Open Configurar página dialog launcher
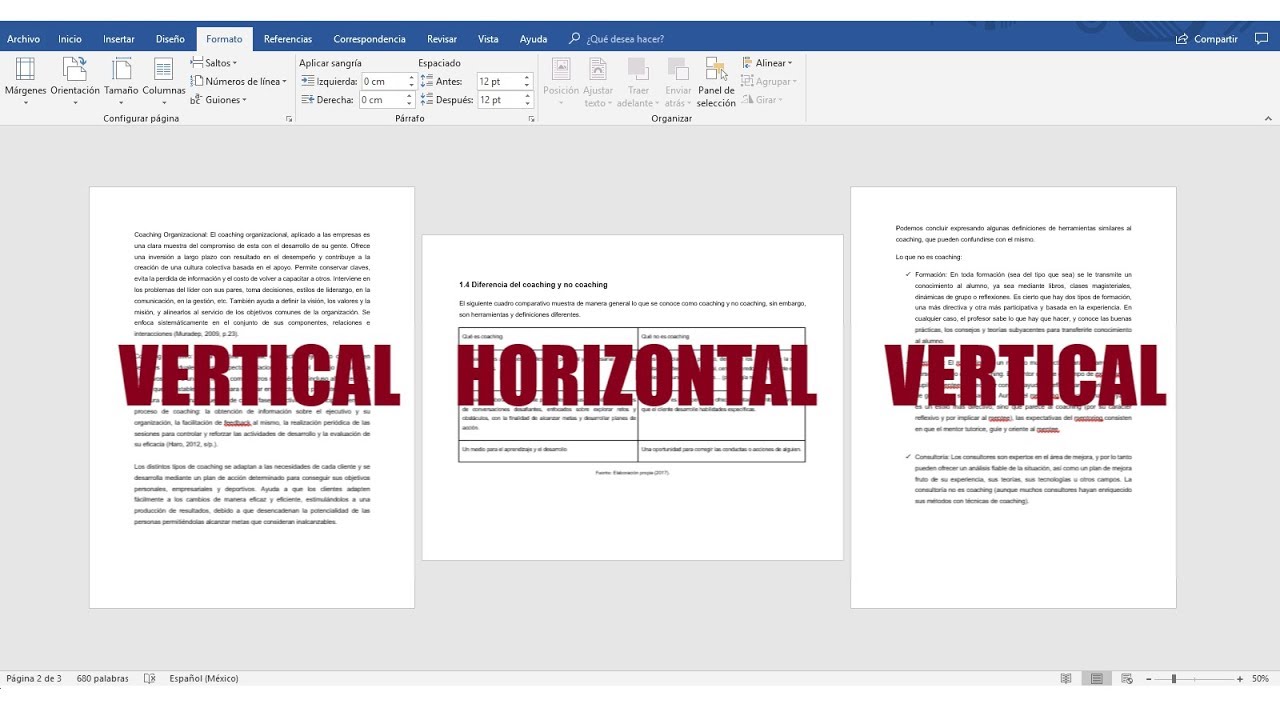Image resolution: width=1280 pixels, height=720 pixels. point(289,119)
